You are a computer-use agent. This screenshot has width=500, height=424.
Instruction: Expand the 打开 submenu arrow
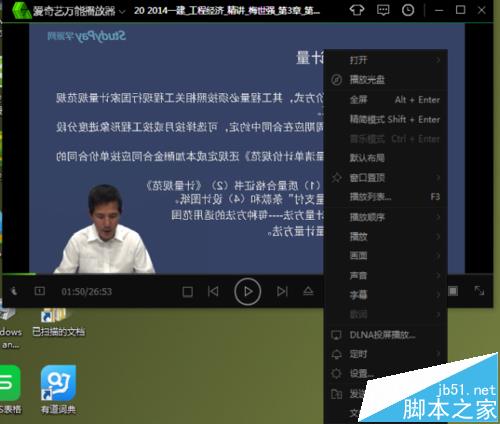point(438,60)
